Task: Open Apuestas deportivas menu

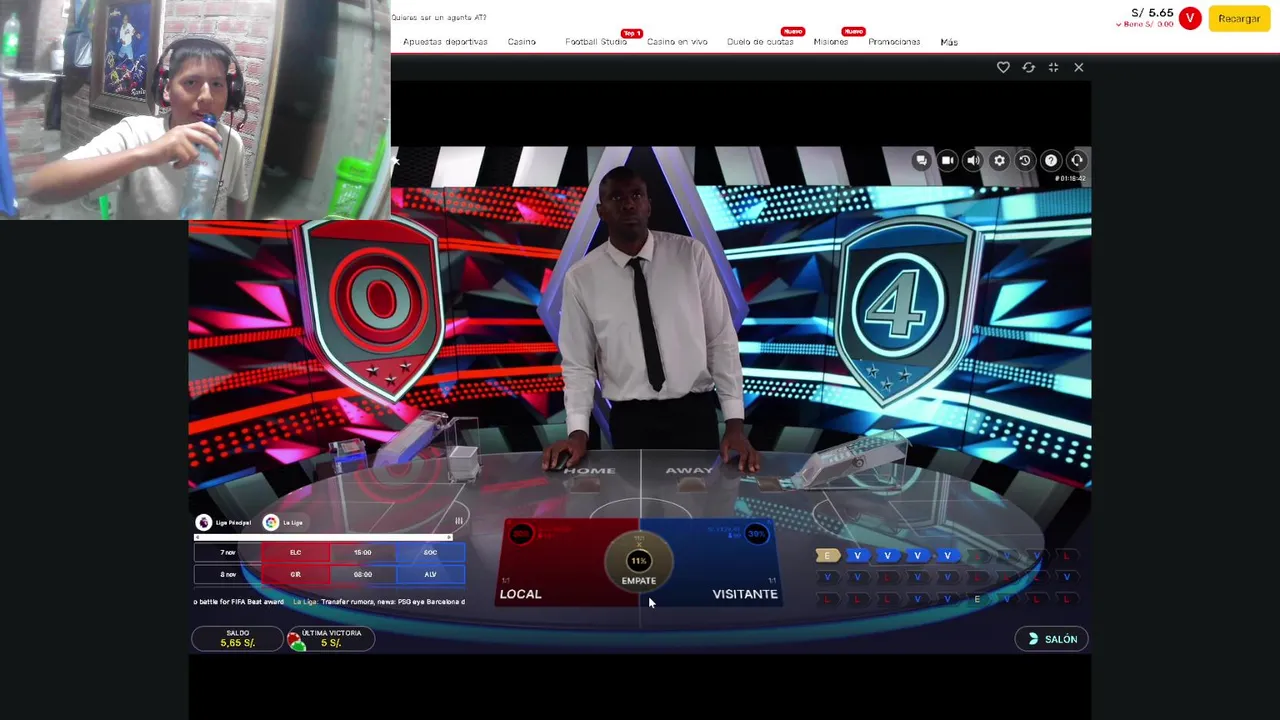Action: point(445,42)
